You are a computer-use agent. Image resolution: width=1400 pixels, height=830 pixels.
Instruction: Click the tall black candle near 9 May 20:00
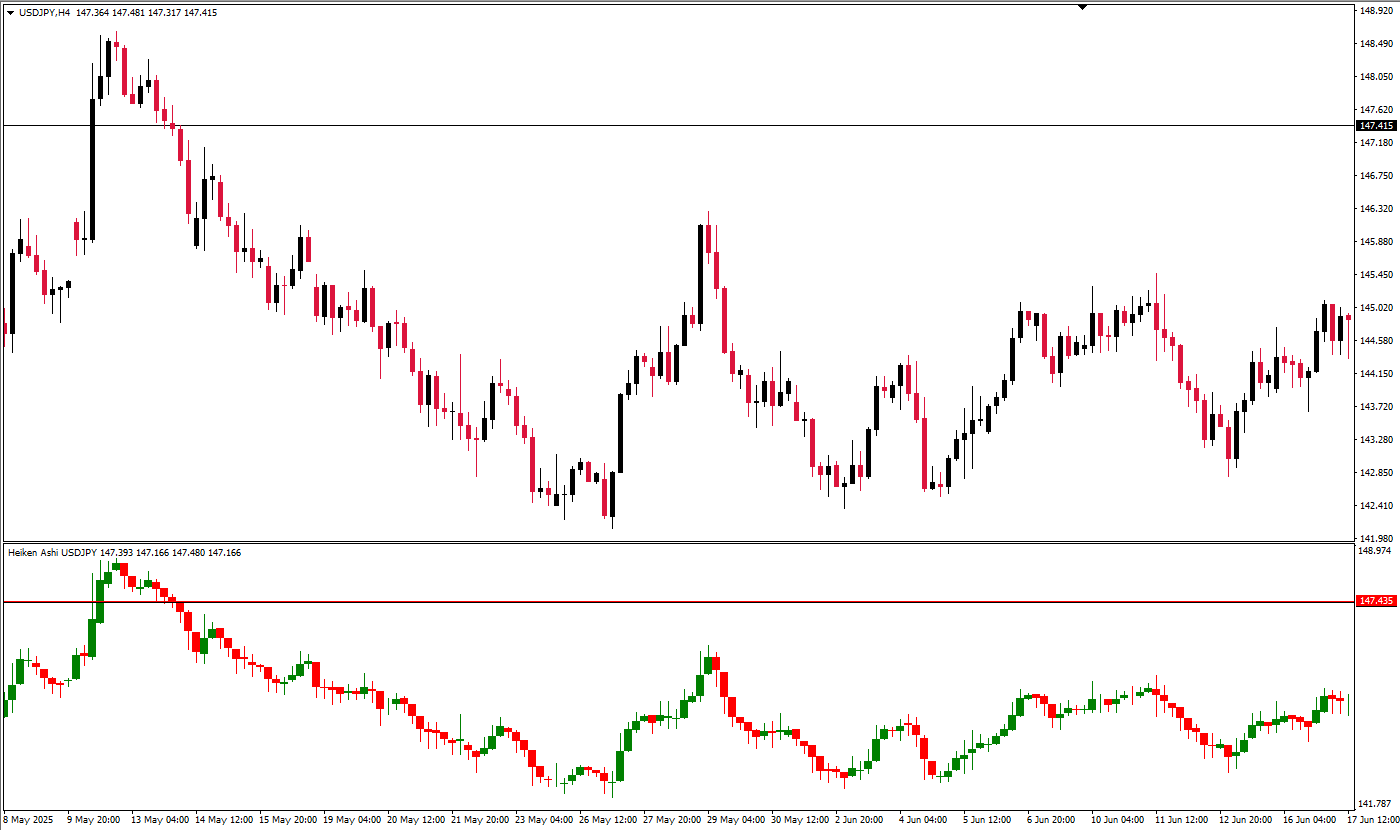tap(92, 169)
